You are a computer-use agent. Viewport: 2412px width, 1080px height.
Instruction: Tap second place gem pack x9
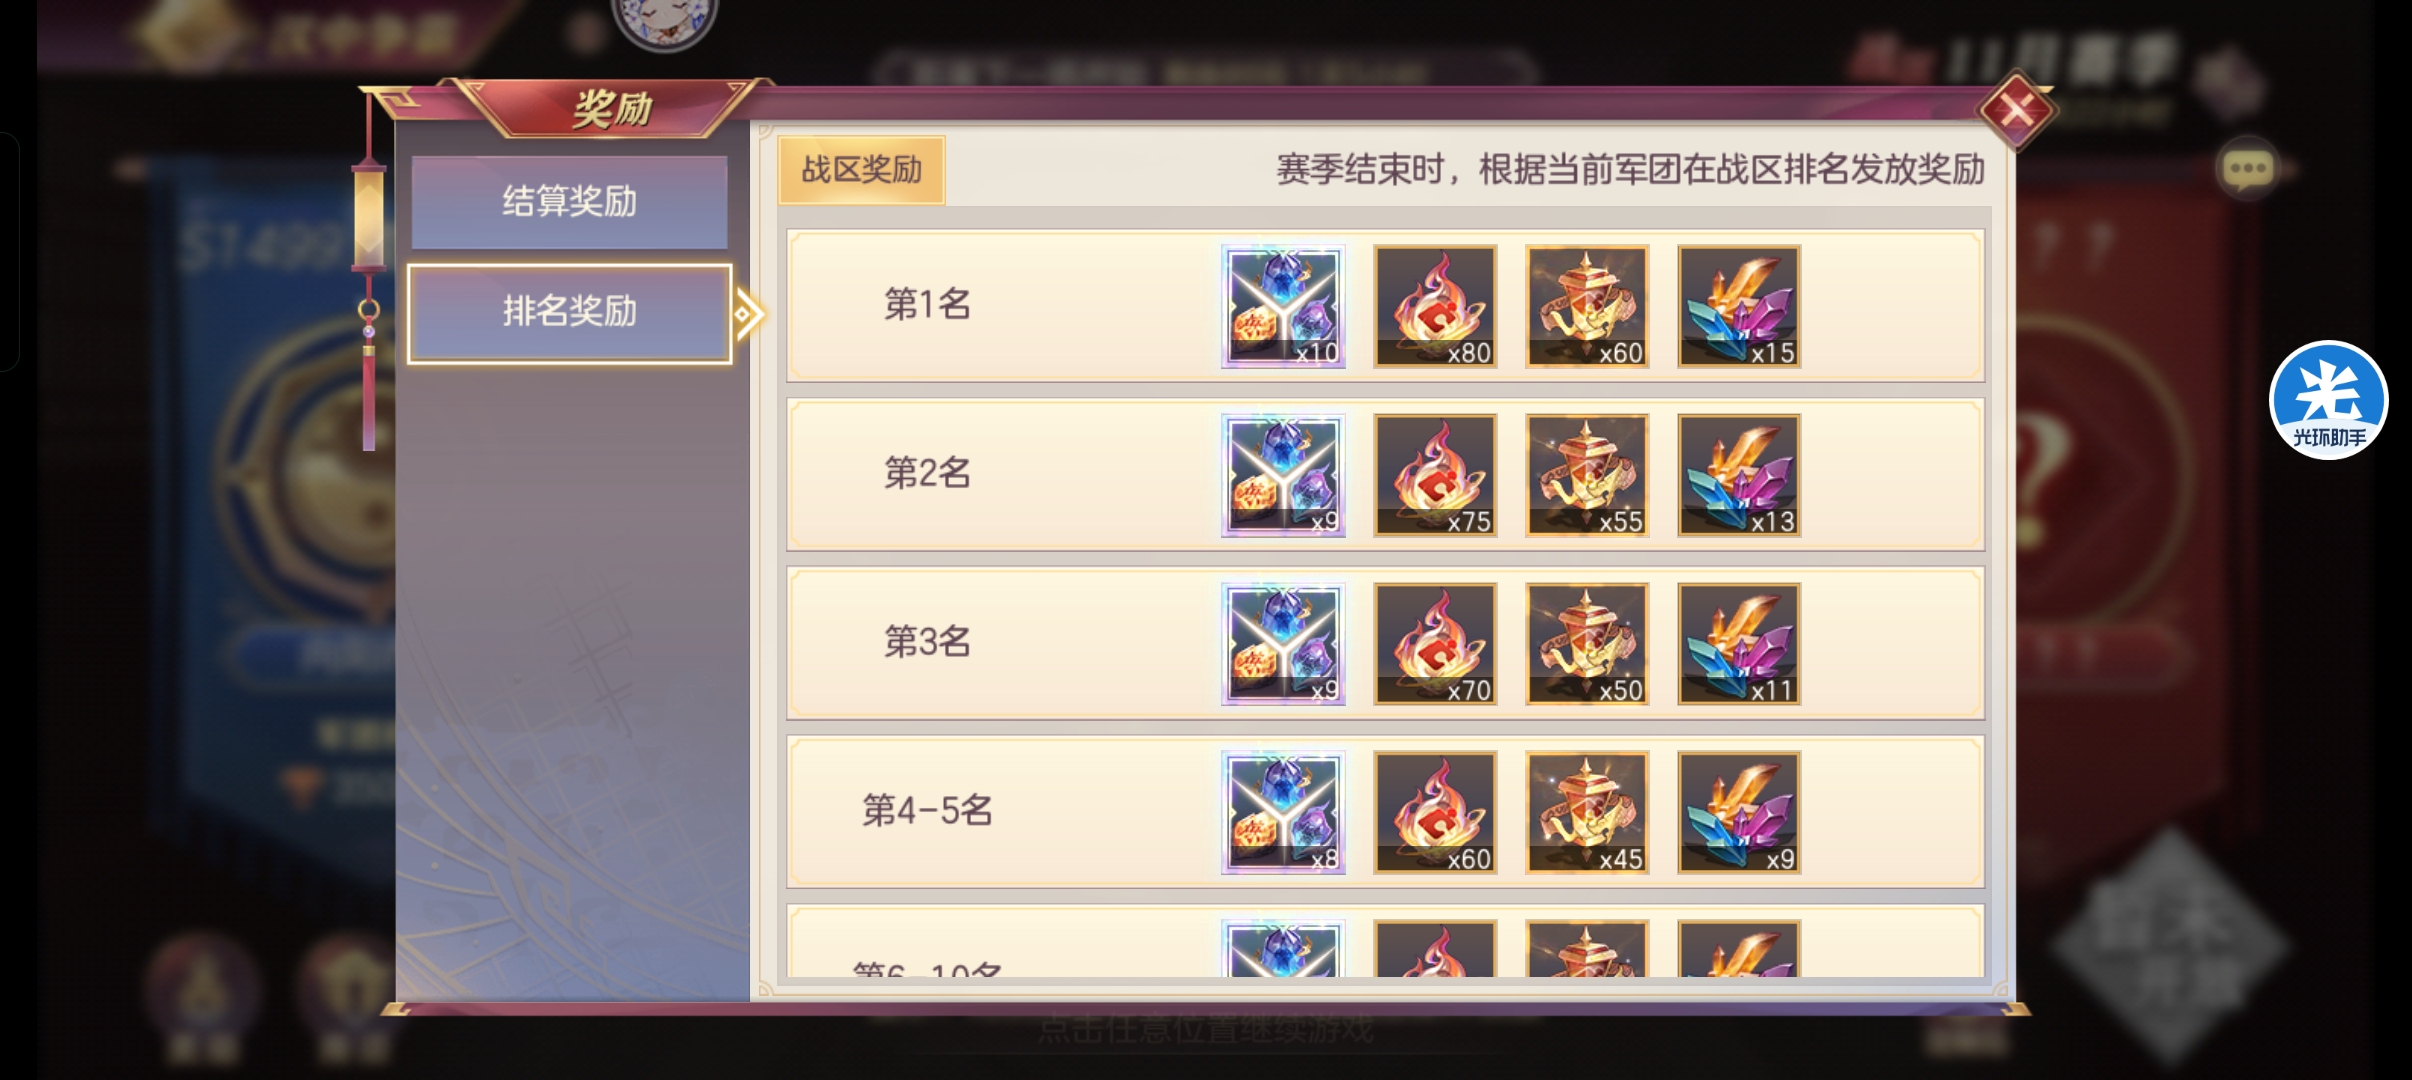[1283, 475]
